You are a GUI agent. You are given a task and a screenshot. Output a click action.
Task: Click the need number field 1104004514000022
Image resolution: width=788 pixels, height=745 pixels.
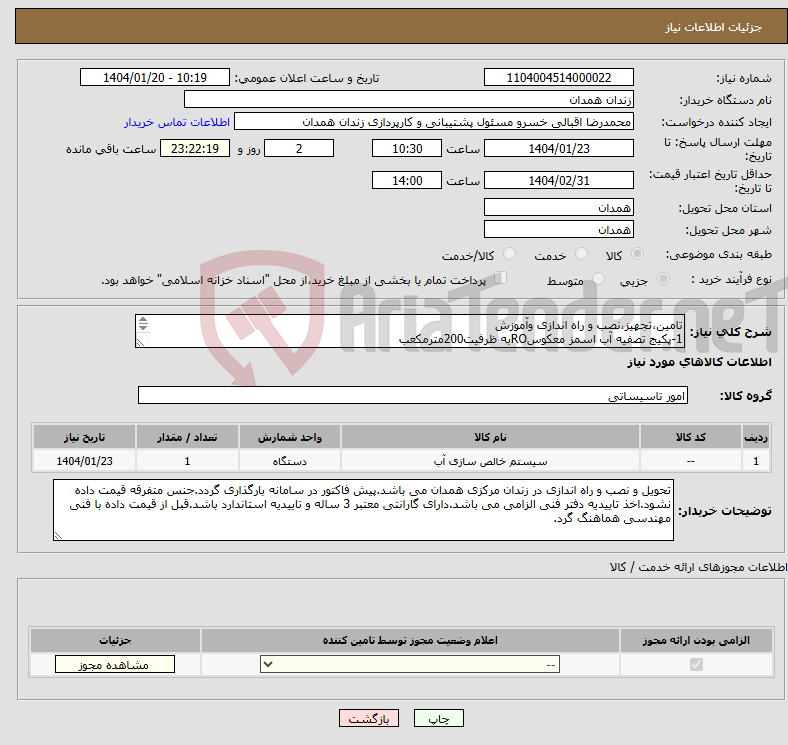[x=558, y=77]
